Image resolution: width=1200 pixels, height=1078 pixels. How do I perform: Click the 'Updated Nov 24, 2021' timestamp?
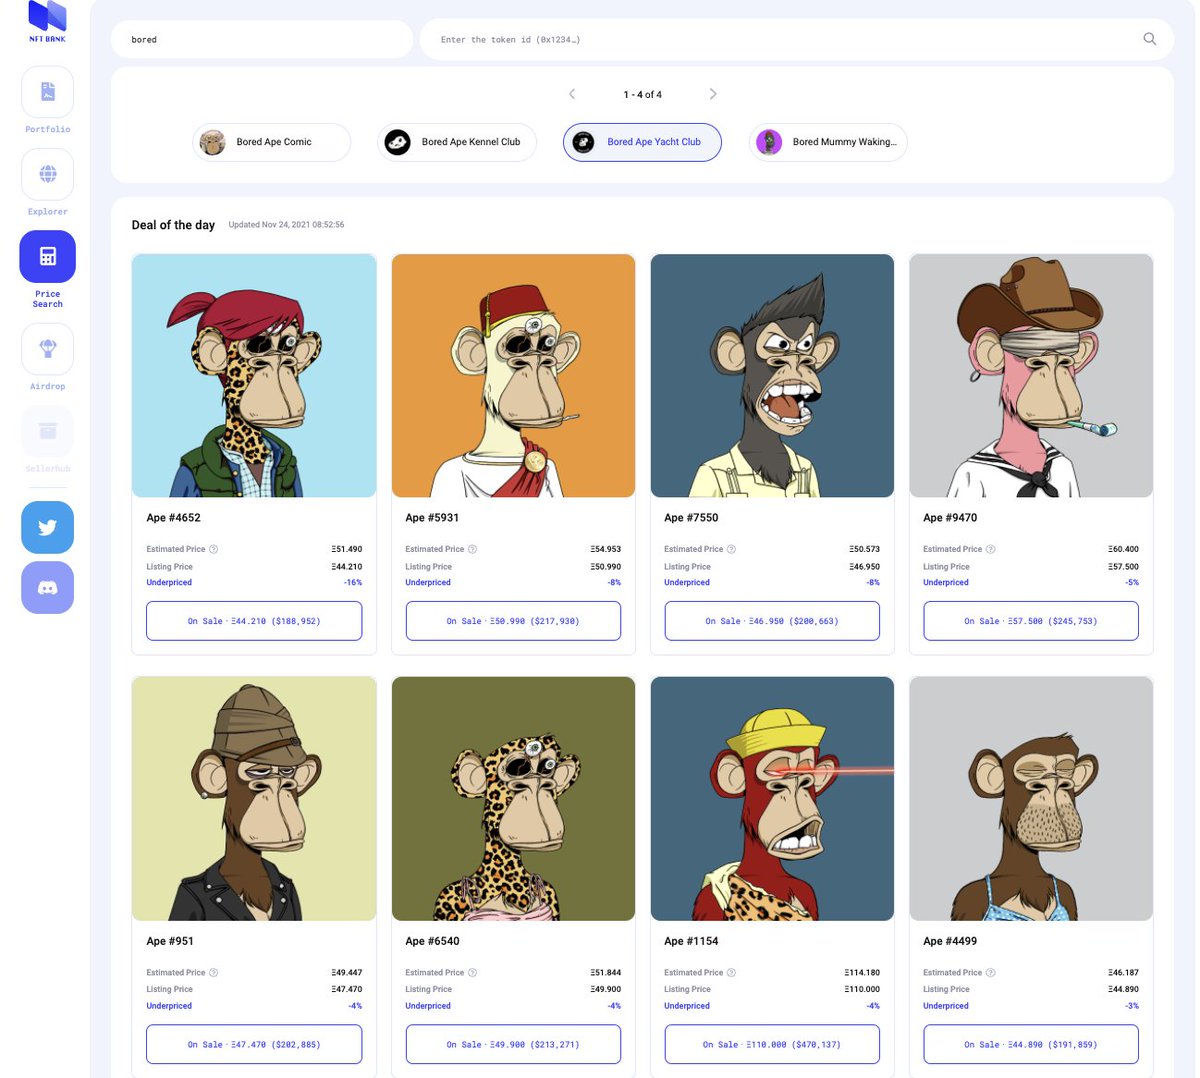[x=286, y=225]
